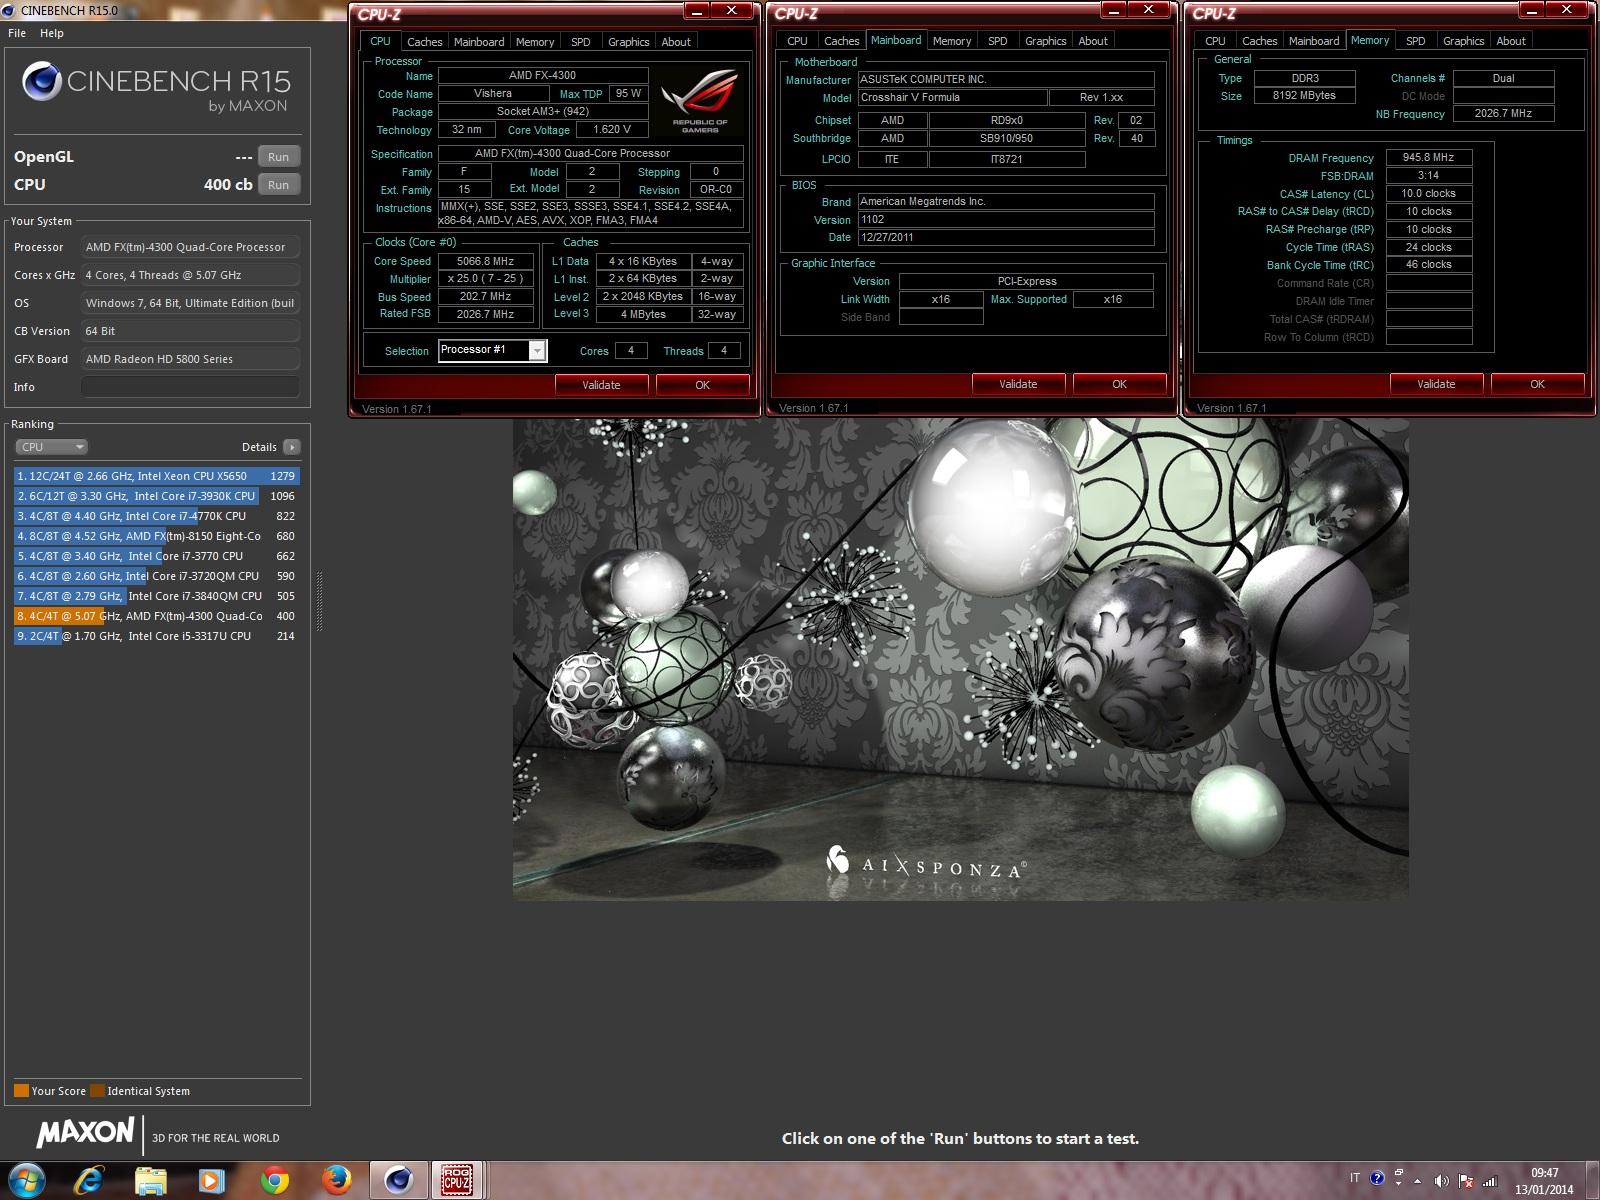The width and height of the screenshot is (1600, 1200).
Task: Select ranking row Intel Core i7-3840QM
Action: pyautogui.click(x=157, y=596)
